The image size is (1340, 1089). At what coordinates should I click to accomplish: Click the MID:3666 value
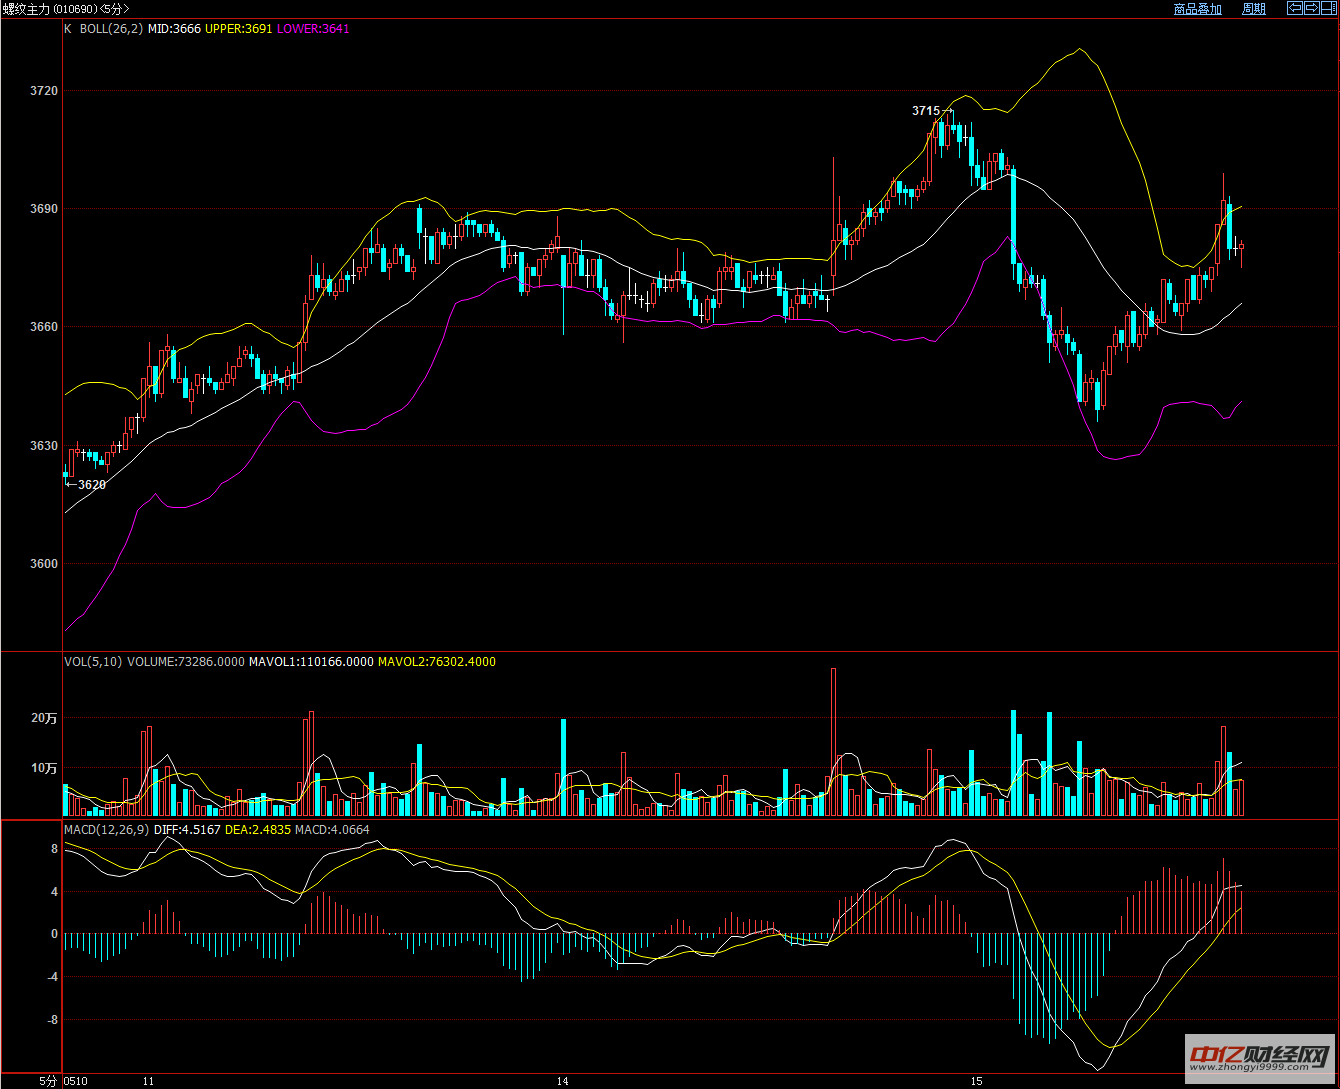tap(175, 29)
